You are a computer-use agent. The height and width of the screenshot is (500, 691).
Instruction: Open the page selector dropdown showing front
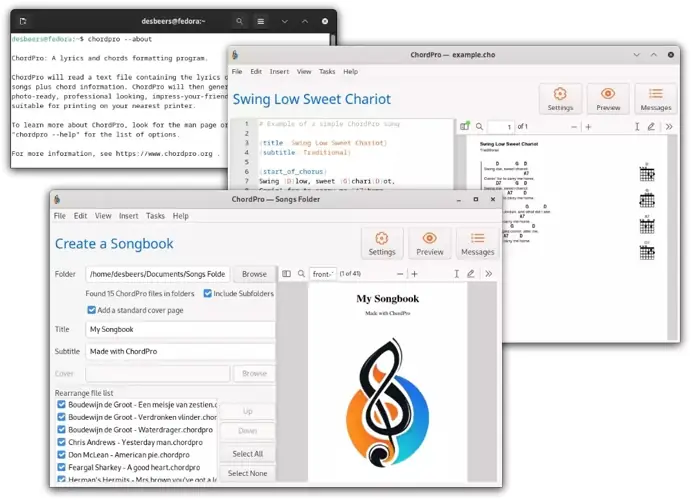(323, 273)
